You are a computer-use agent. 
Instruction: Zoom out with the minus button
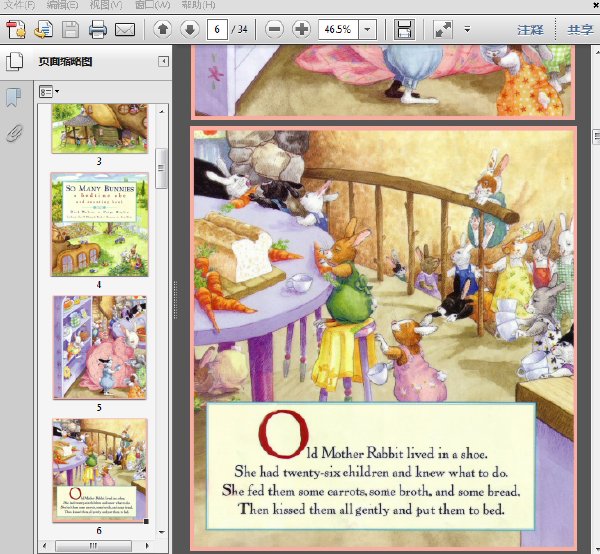pyautogui.click(x=274, y=29)
